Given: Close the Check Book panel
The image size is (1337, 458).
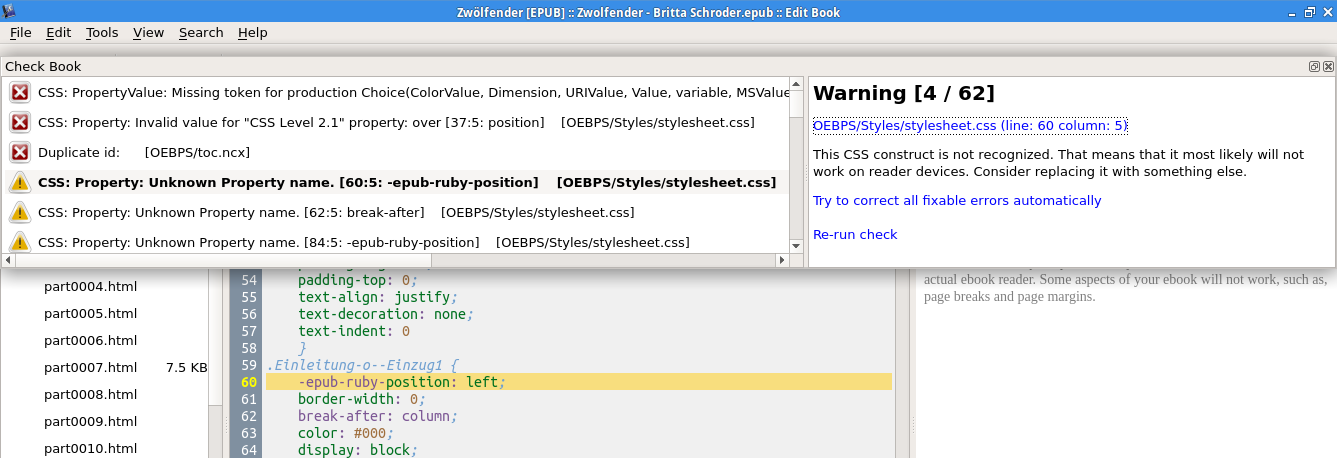Looking at the screenshot, I should [1328, 66].
